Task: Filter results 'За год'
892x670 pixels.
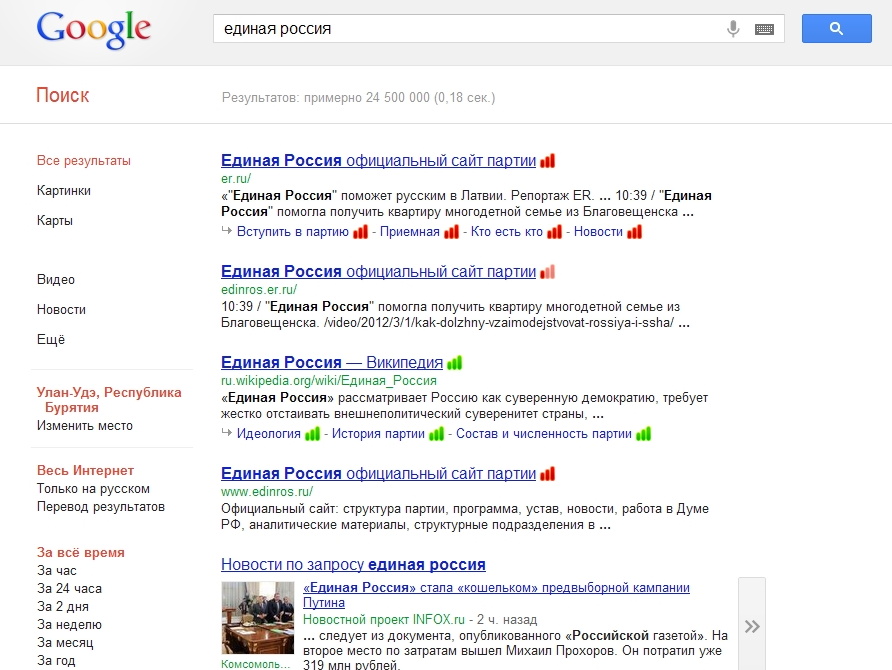Action: pos(56,661)
